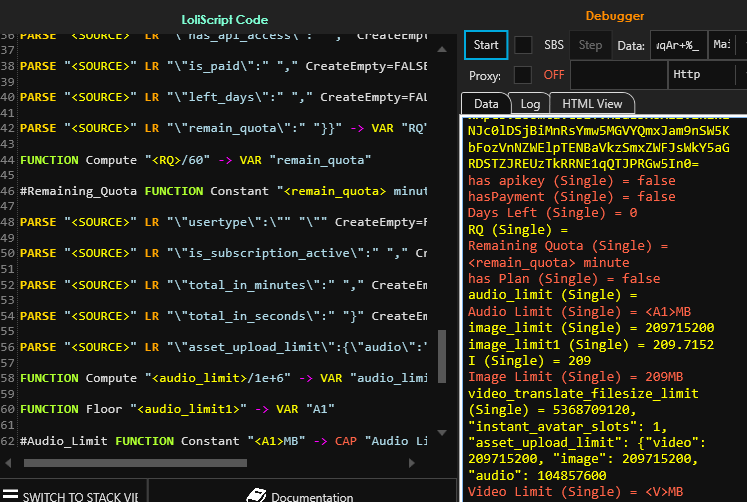Open the Documentation link
The height and width of the screenshot is (502, 747).
click(x=312, y=496)
